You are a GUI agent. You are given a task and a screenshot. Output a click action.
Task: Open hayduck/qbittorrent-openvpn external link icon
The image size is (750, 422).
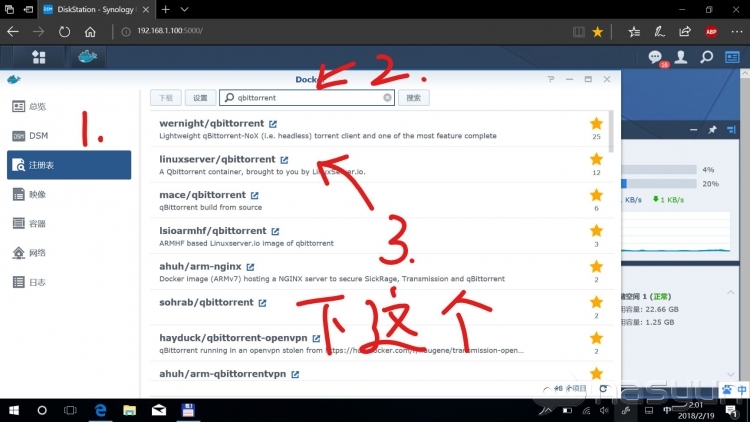click(316, 338)
